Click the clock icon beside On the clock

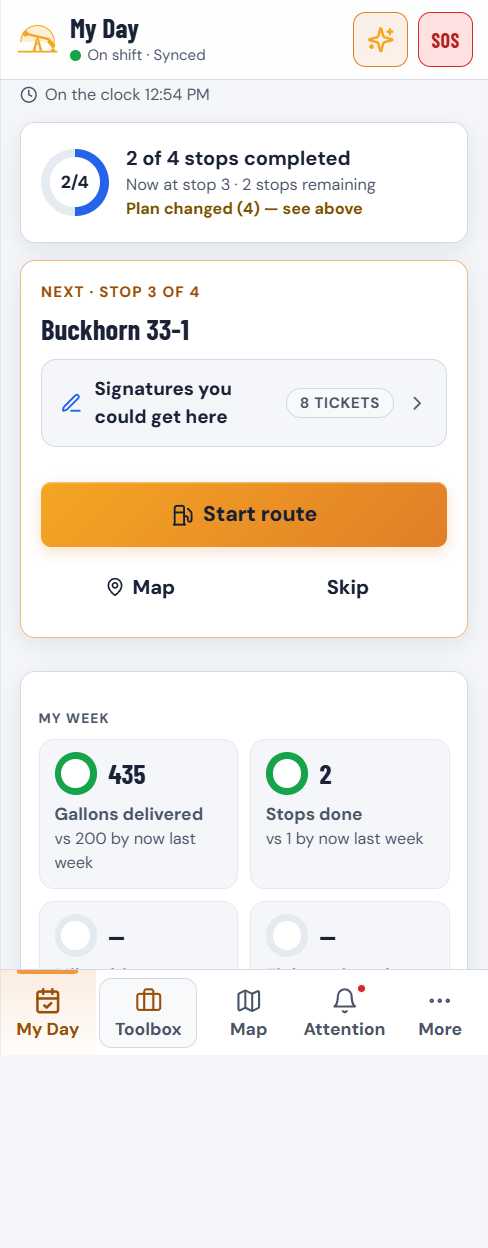pyautogui.click(x=29, y=95)
